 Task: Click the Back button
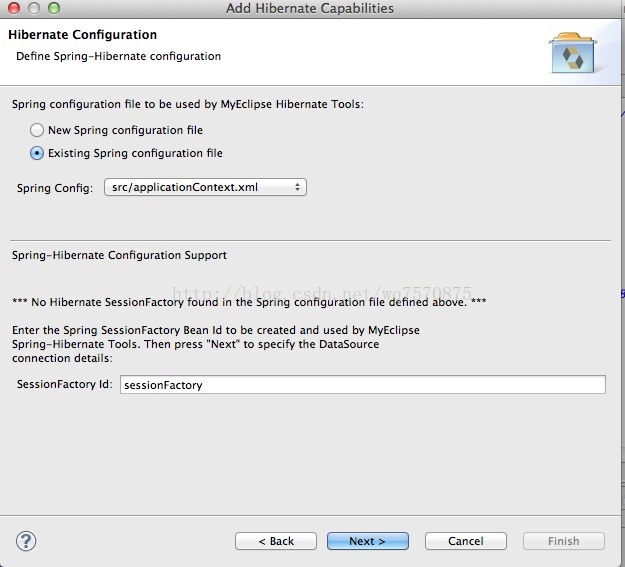click(x=276, y=541)
